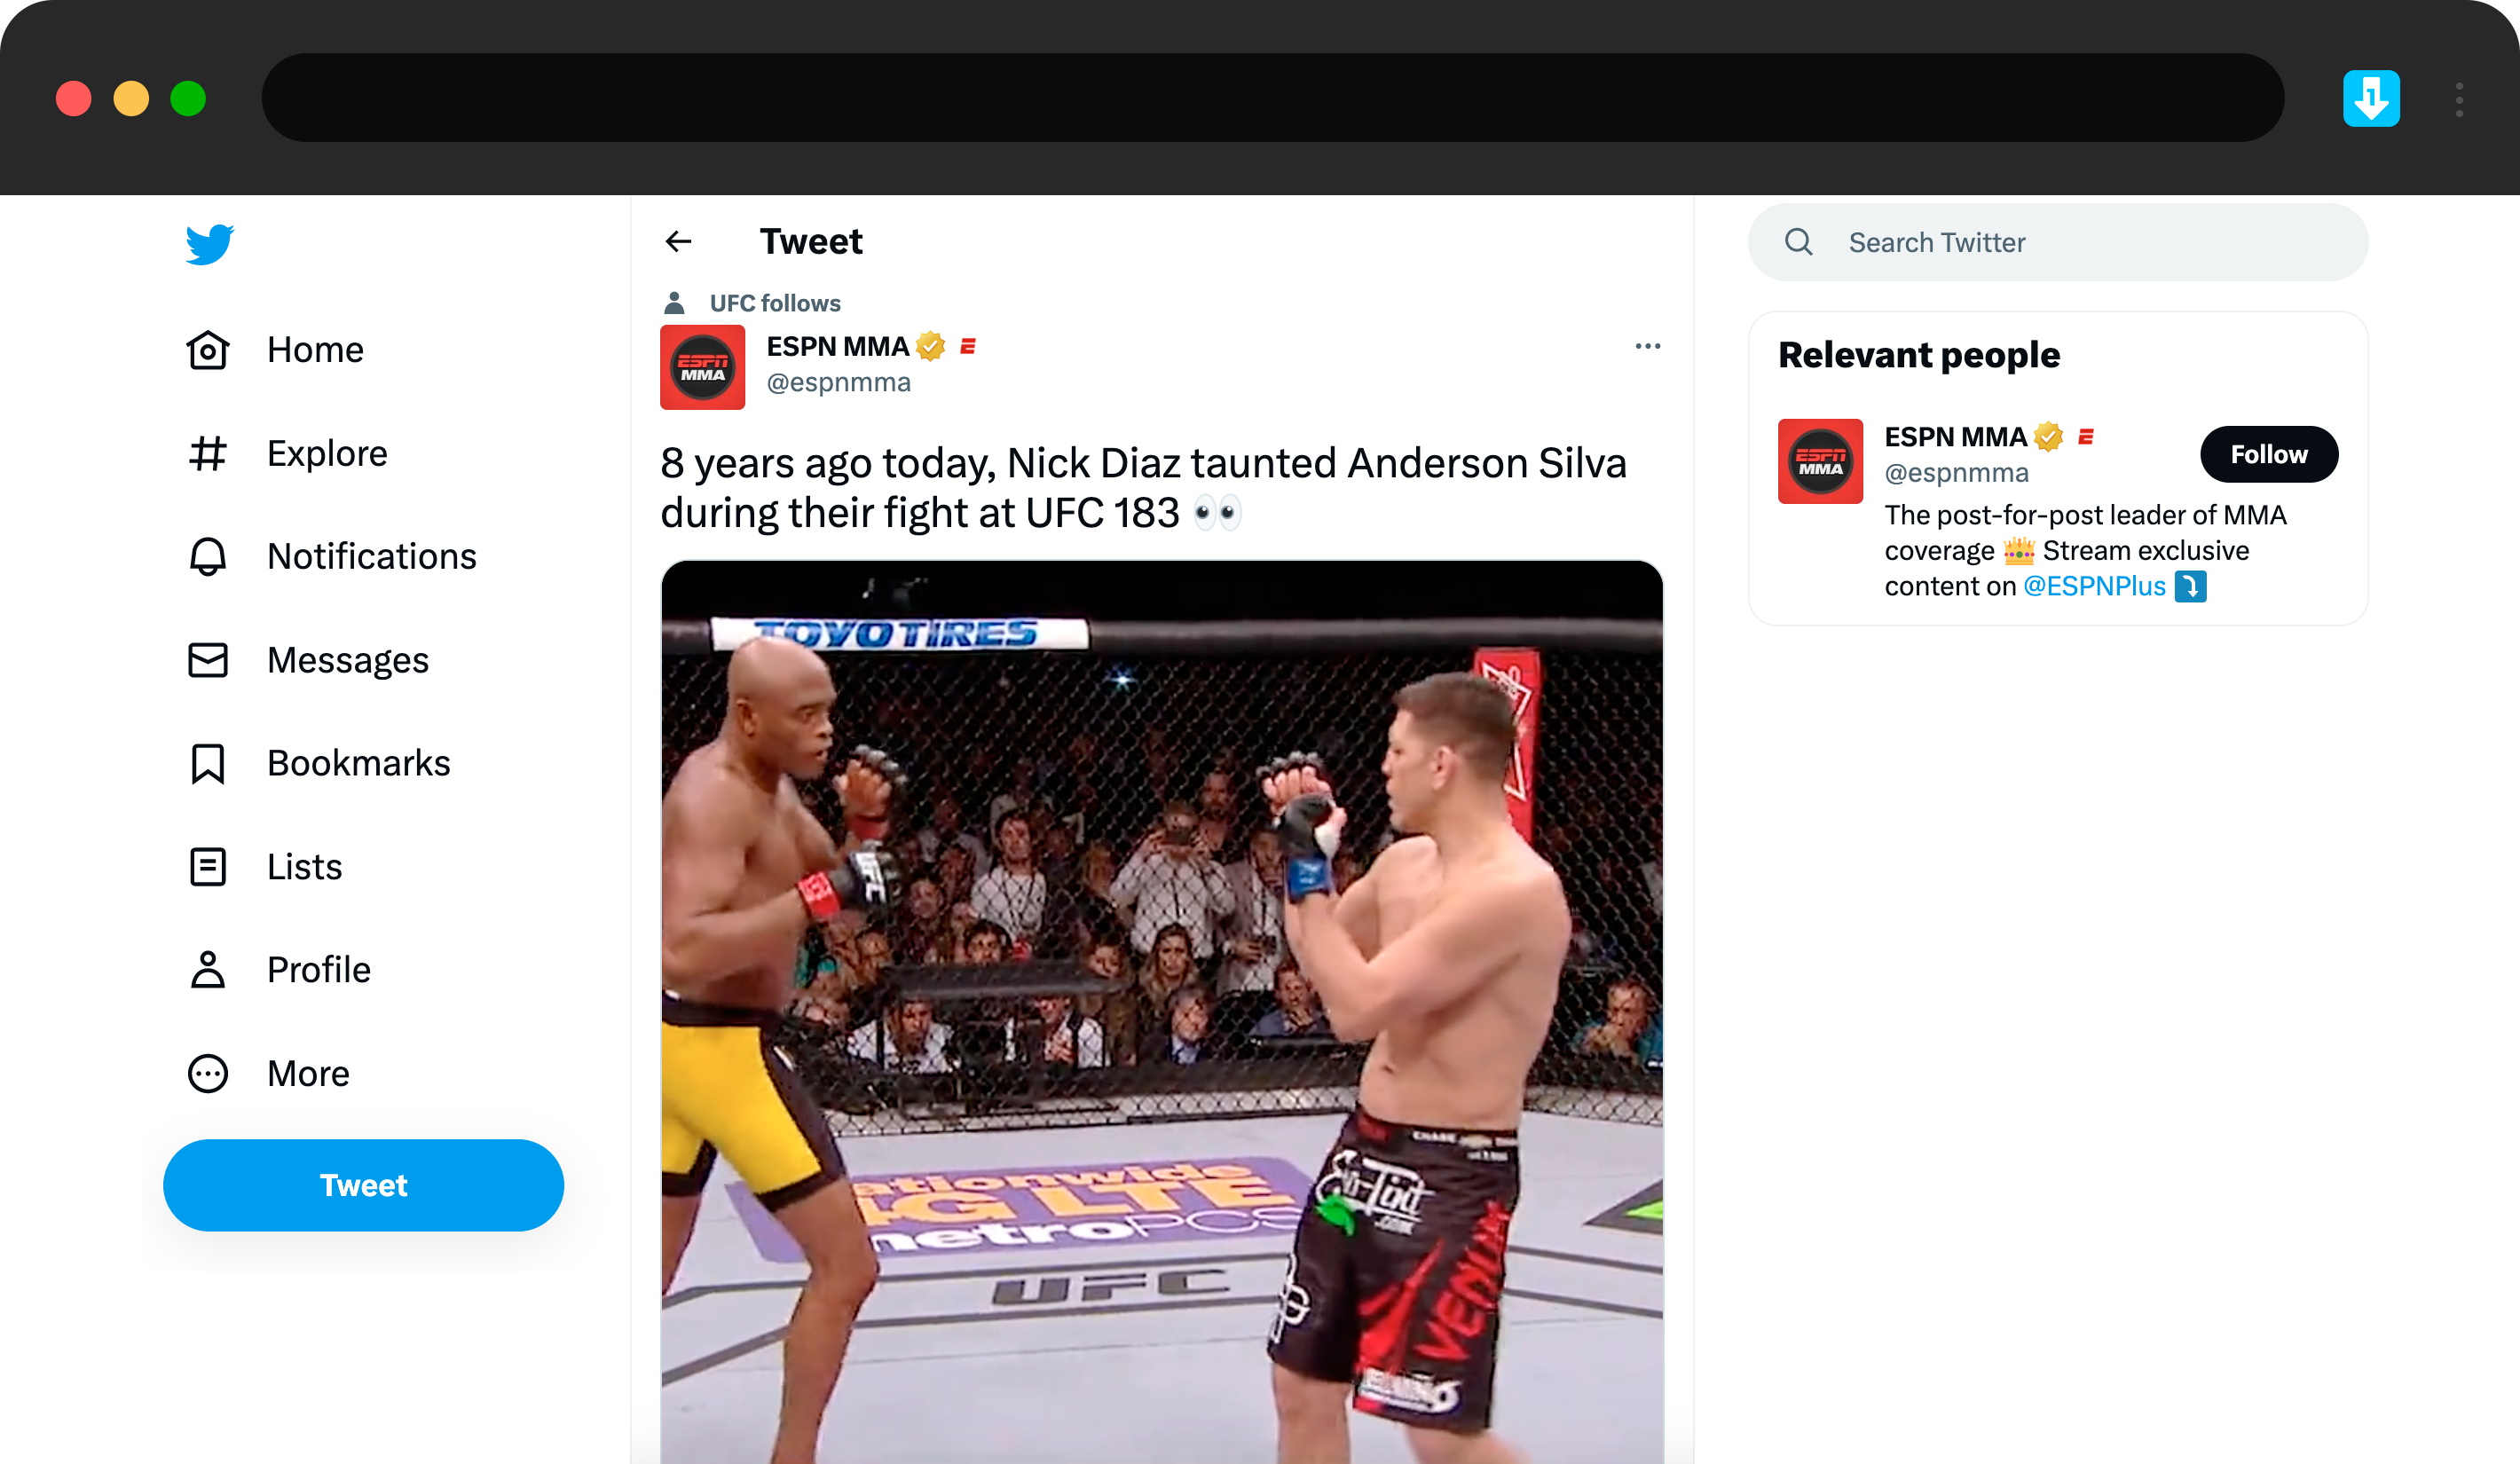2520x1464 pixels.
Task: Click the Lists icon in sidebar
Action: coord(209,866)
